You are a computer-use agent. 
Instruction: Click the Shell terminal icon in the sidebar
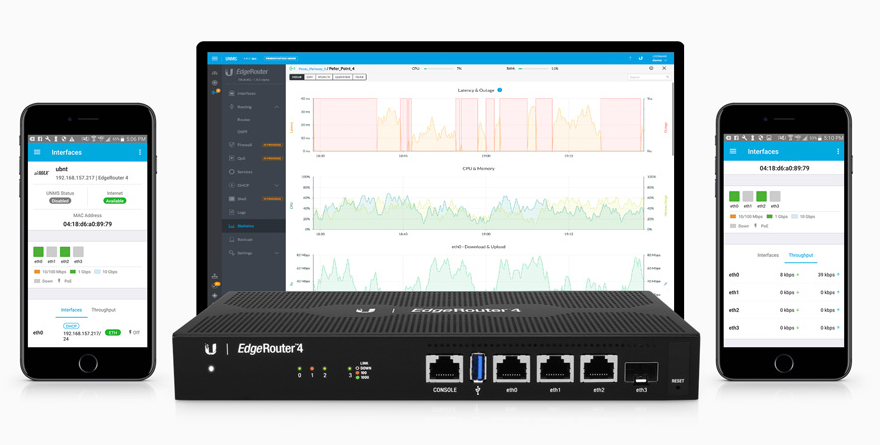[232, 199]
